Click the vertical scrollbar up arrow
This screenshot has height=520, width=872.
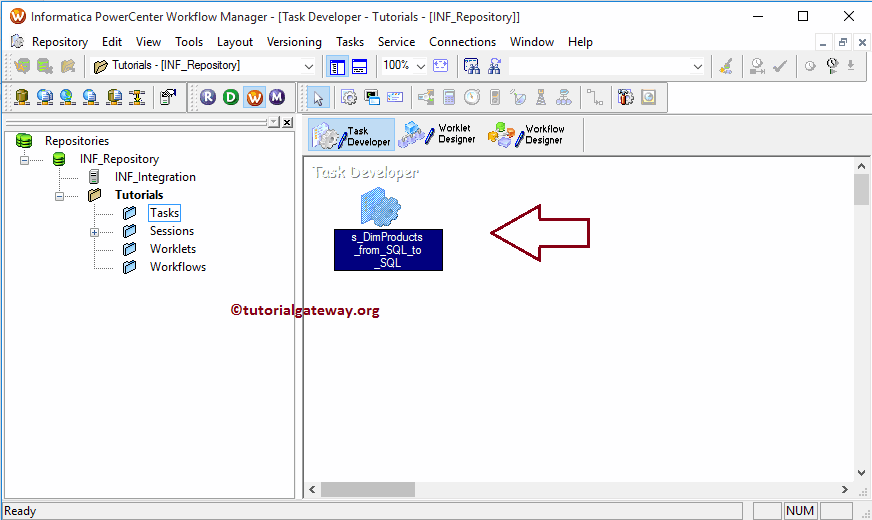861,166
